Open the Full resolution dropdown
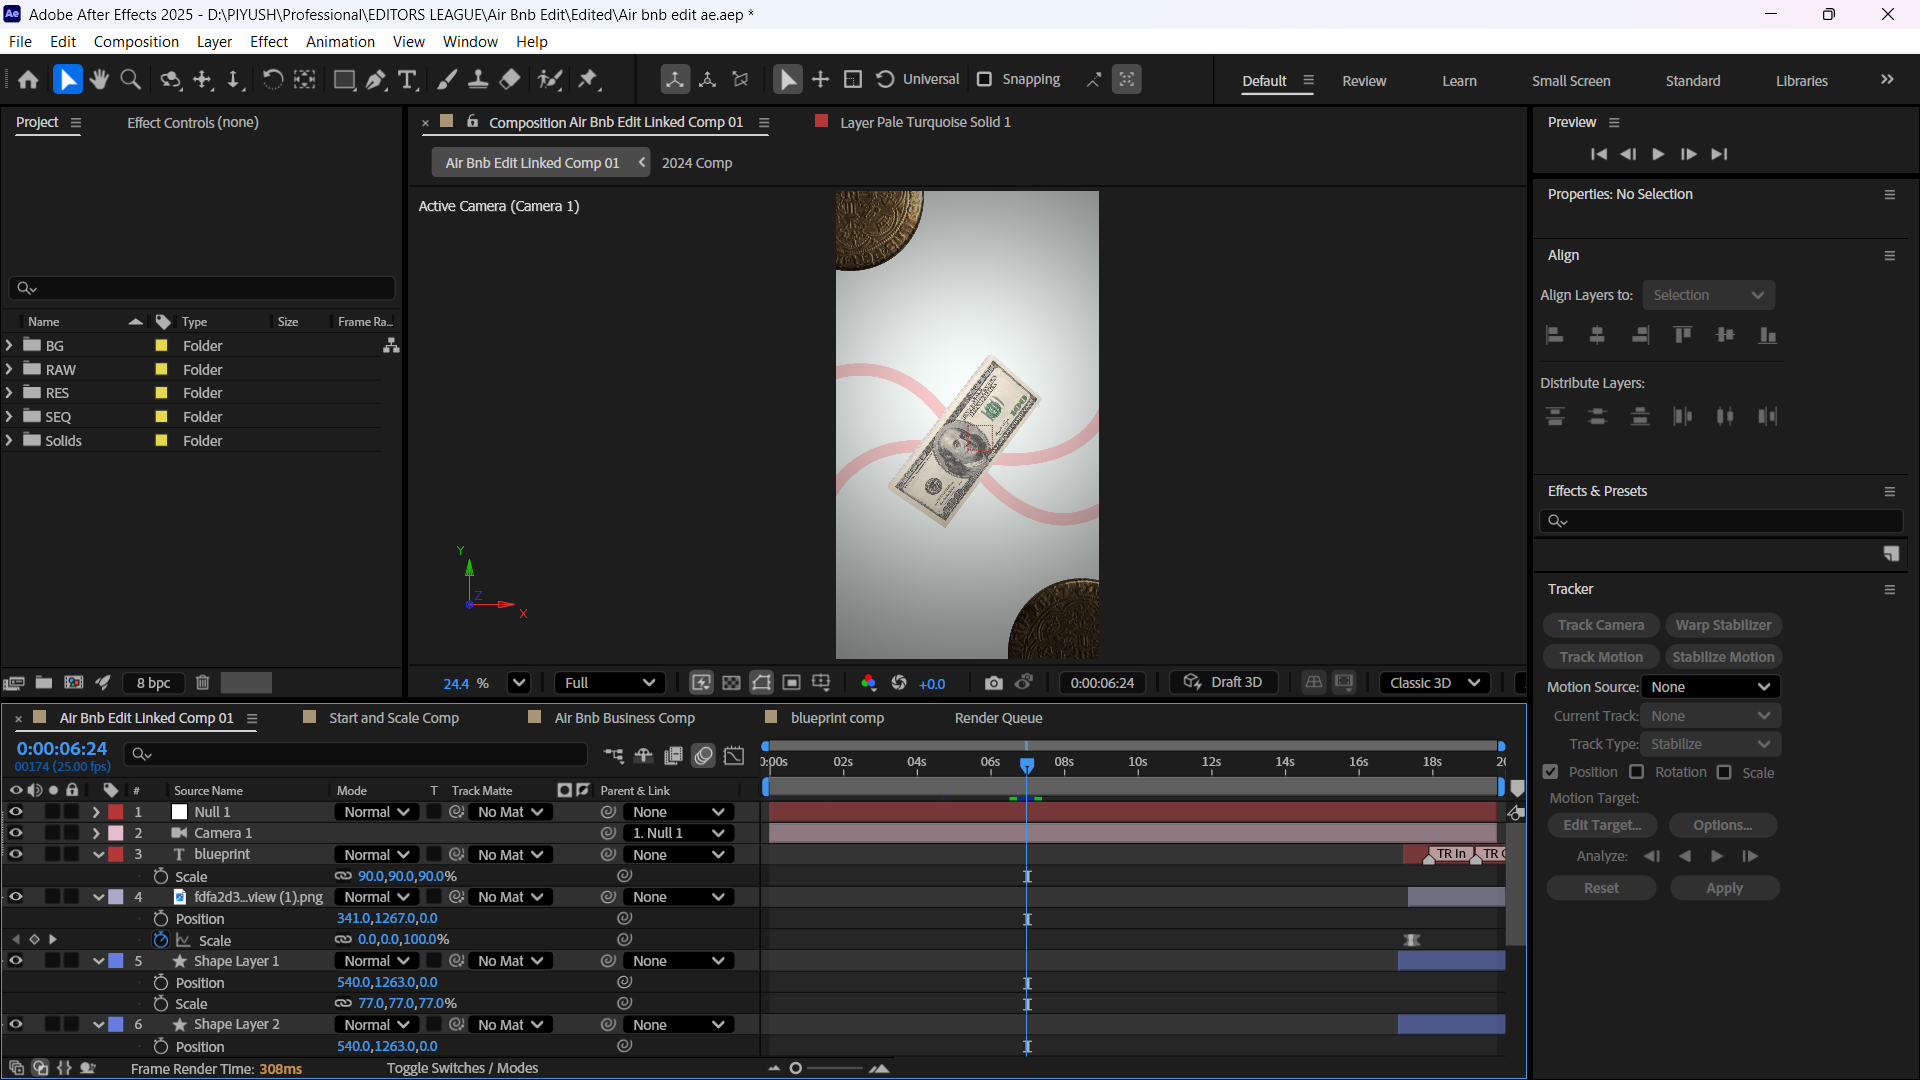The height and width of the screenshot is (1080, 1920). (609, 683)
